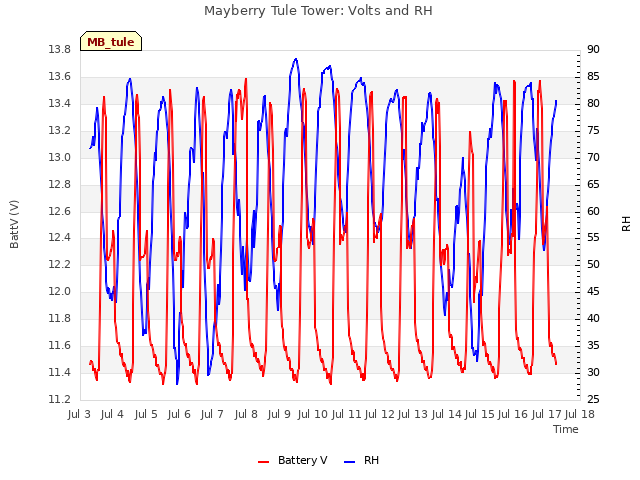Viewport: 640px width, 480px height.
Task: Click the Jul 15 date label
Action: [480, 414]
